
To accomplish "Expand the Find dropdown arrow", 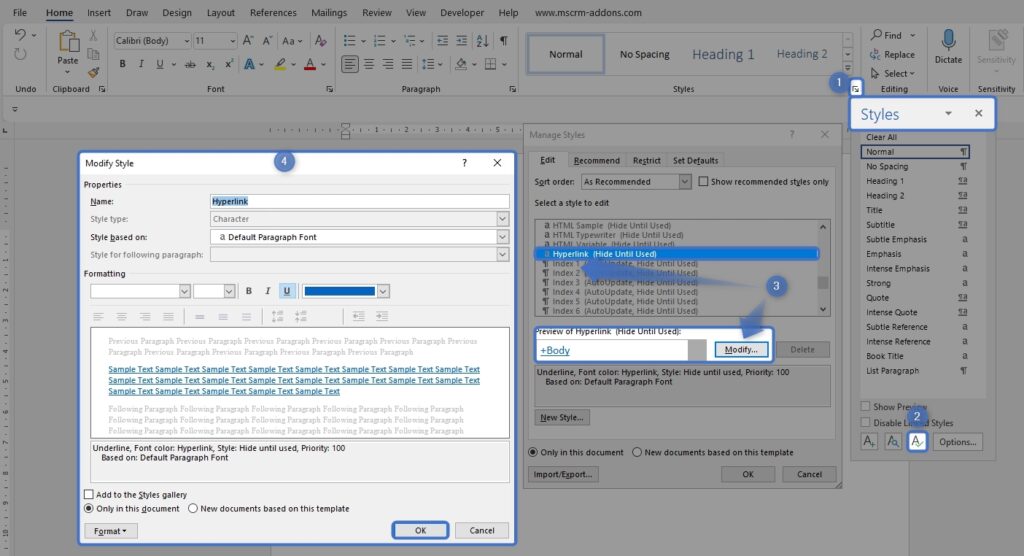I will (912, 35).
